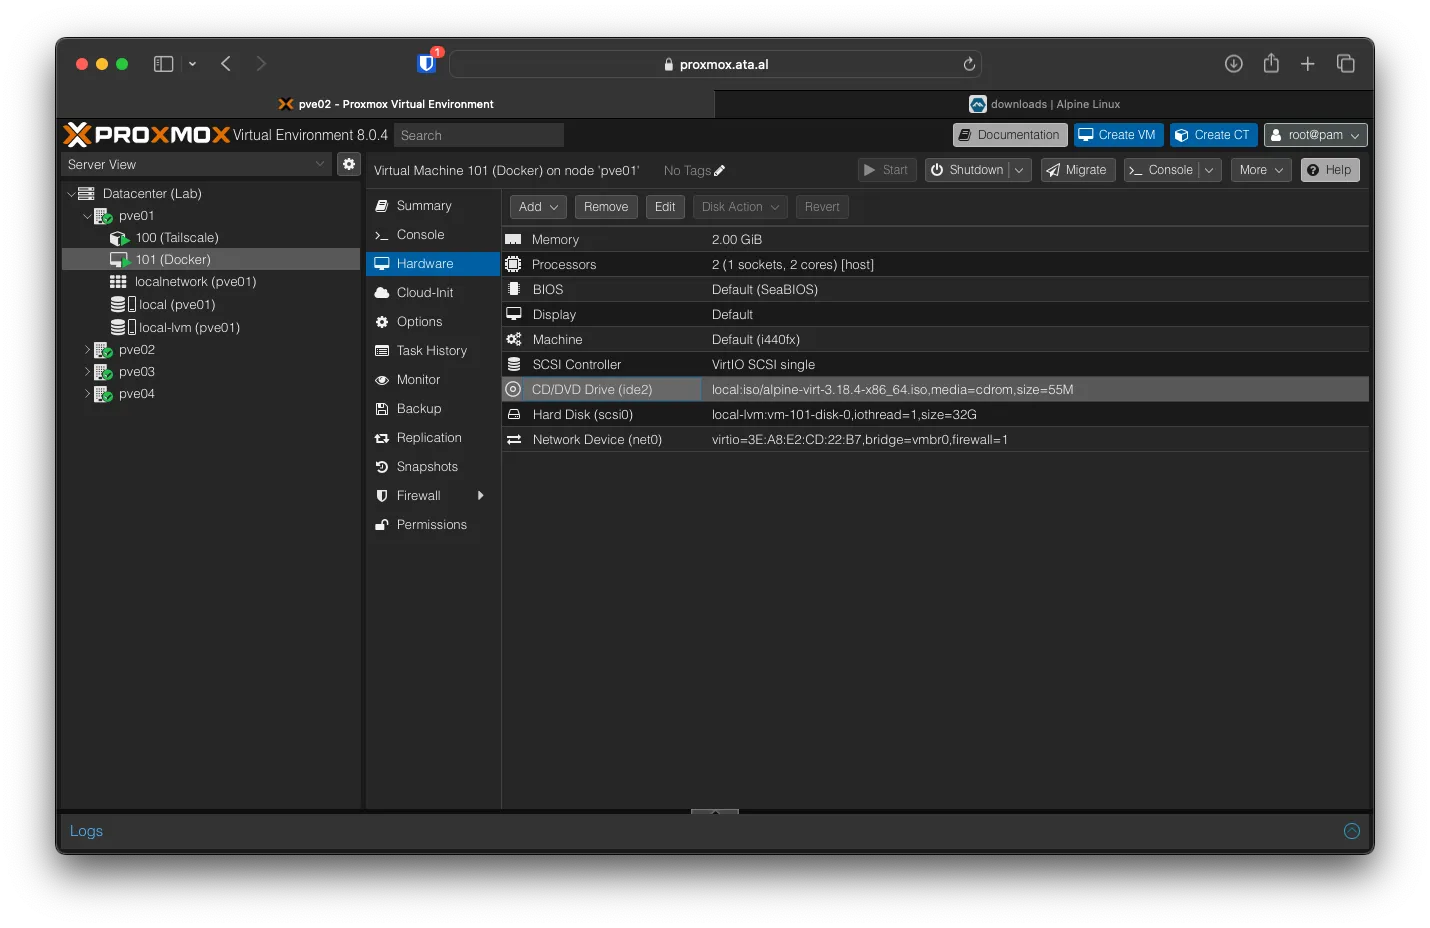
Task: Open a new tab with the plus icon
Action: [x=1308, y=64]
